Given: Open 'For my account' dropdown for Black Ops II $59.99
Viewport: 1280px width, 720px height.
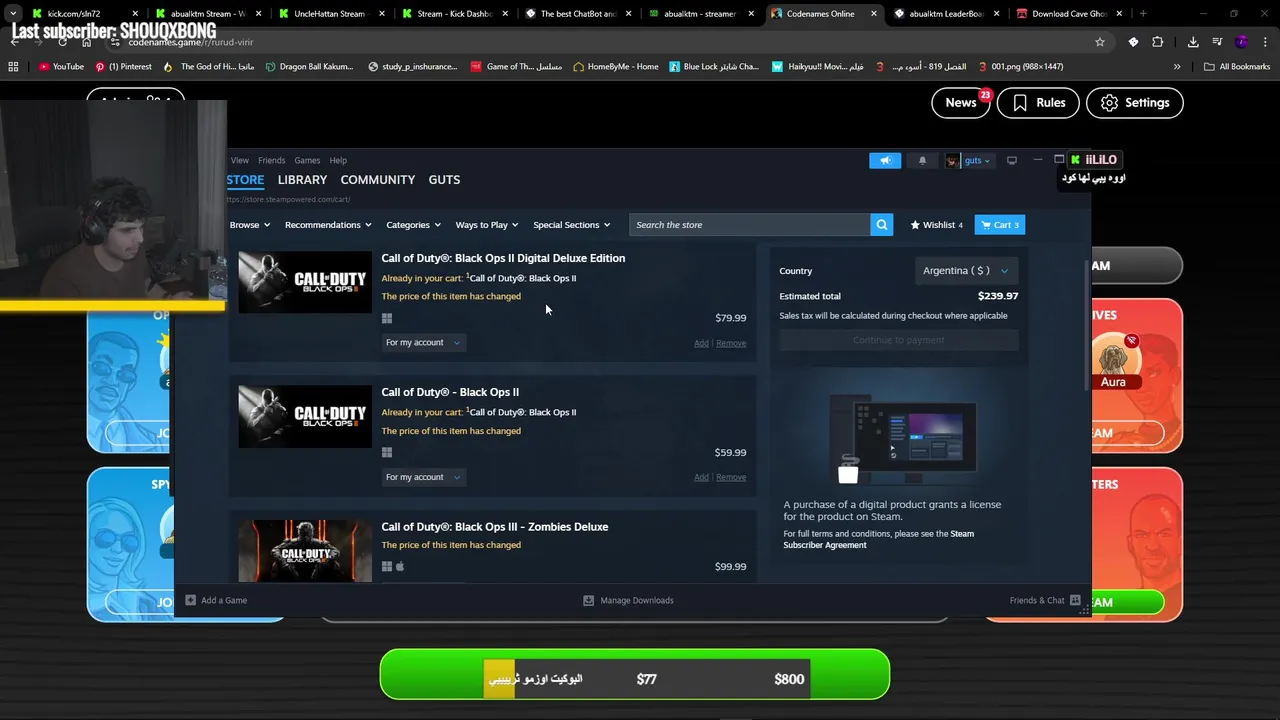Looking at the screenshot, I should (x=423, y=477).
